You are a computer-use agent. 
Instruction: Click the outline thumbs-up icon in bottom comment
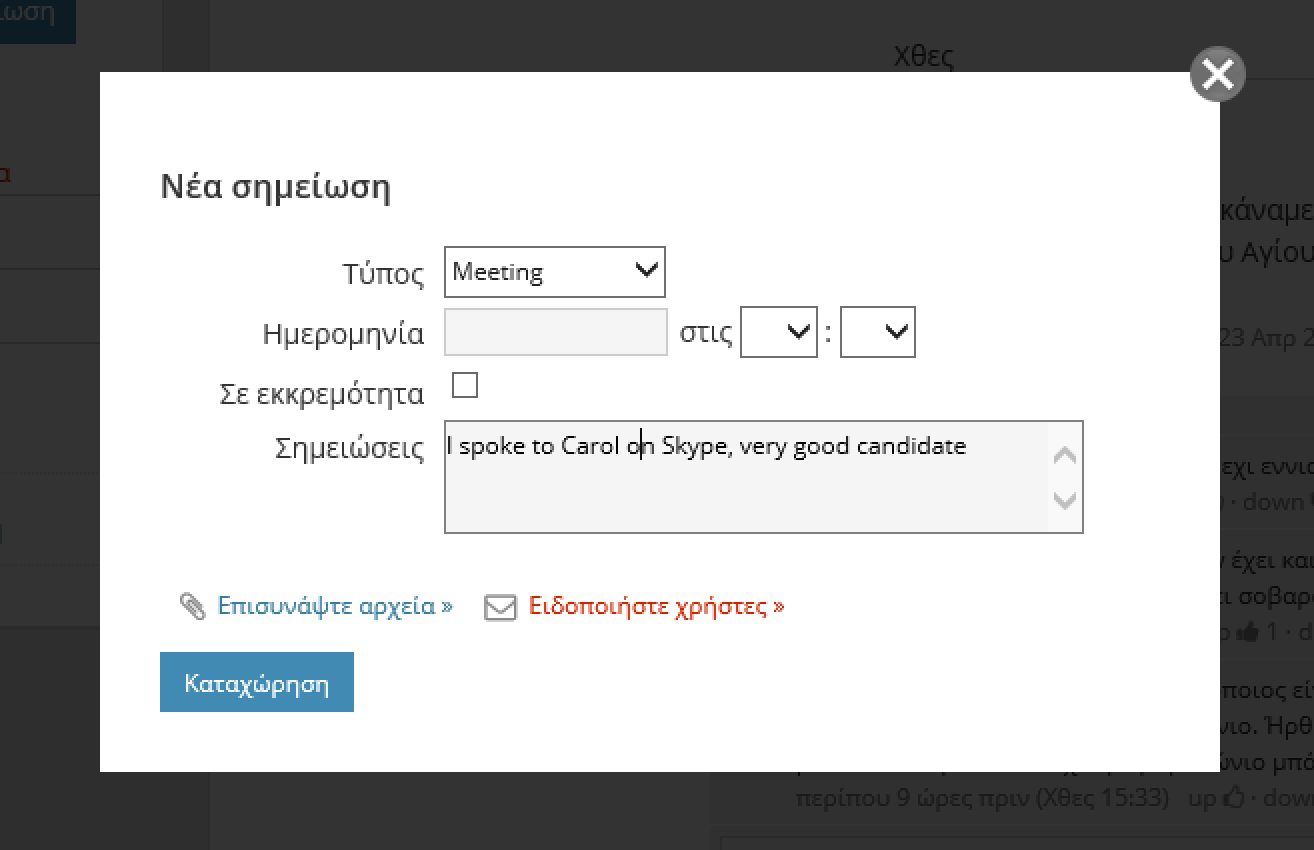pos(1234,798)
